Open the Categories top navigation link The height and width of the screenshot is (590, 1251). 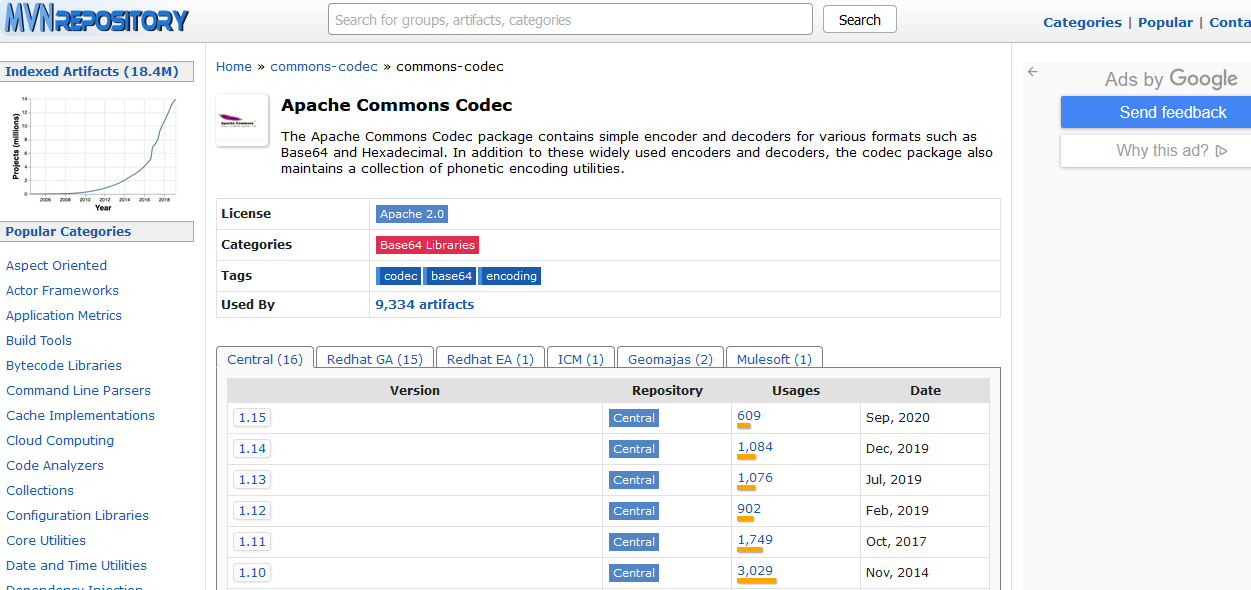(x=1082, y=22)
